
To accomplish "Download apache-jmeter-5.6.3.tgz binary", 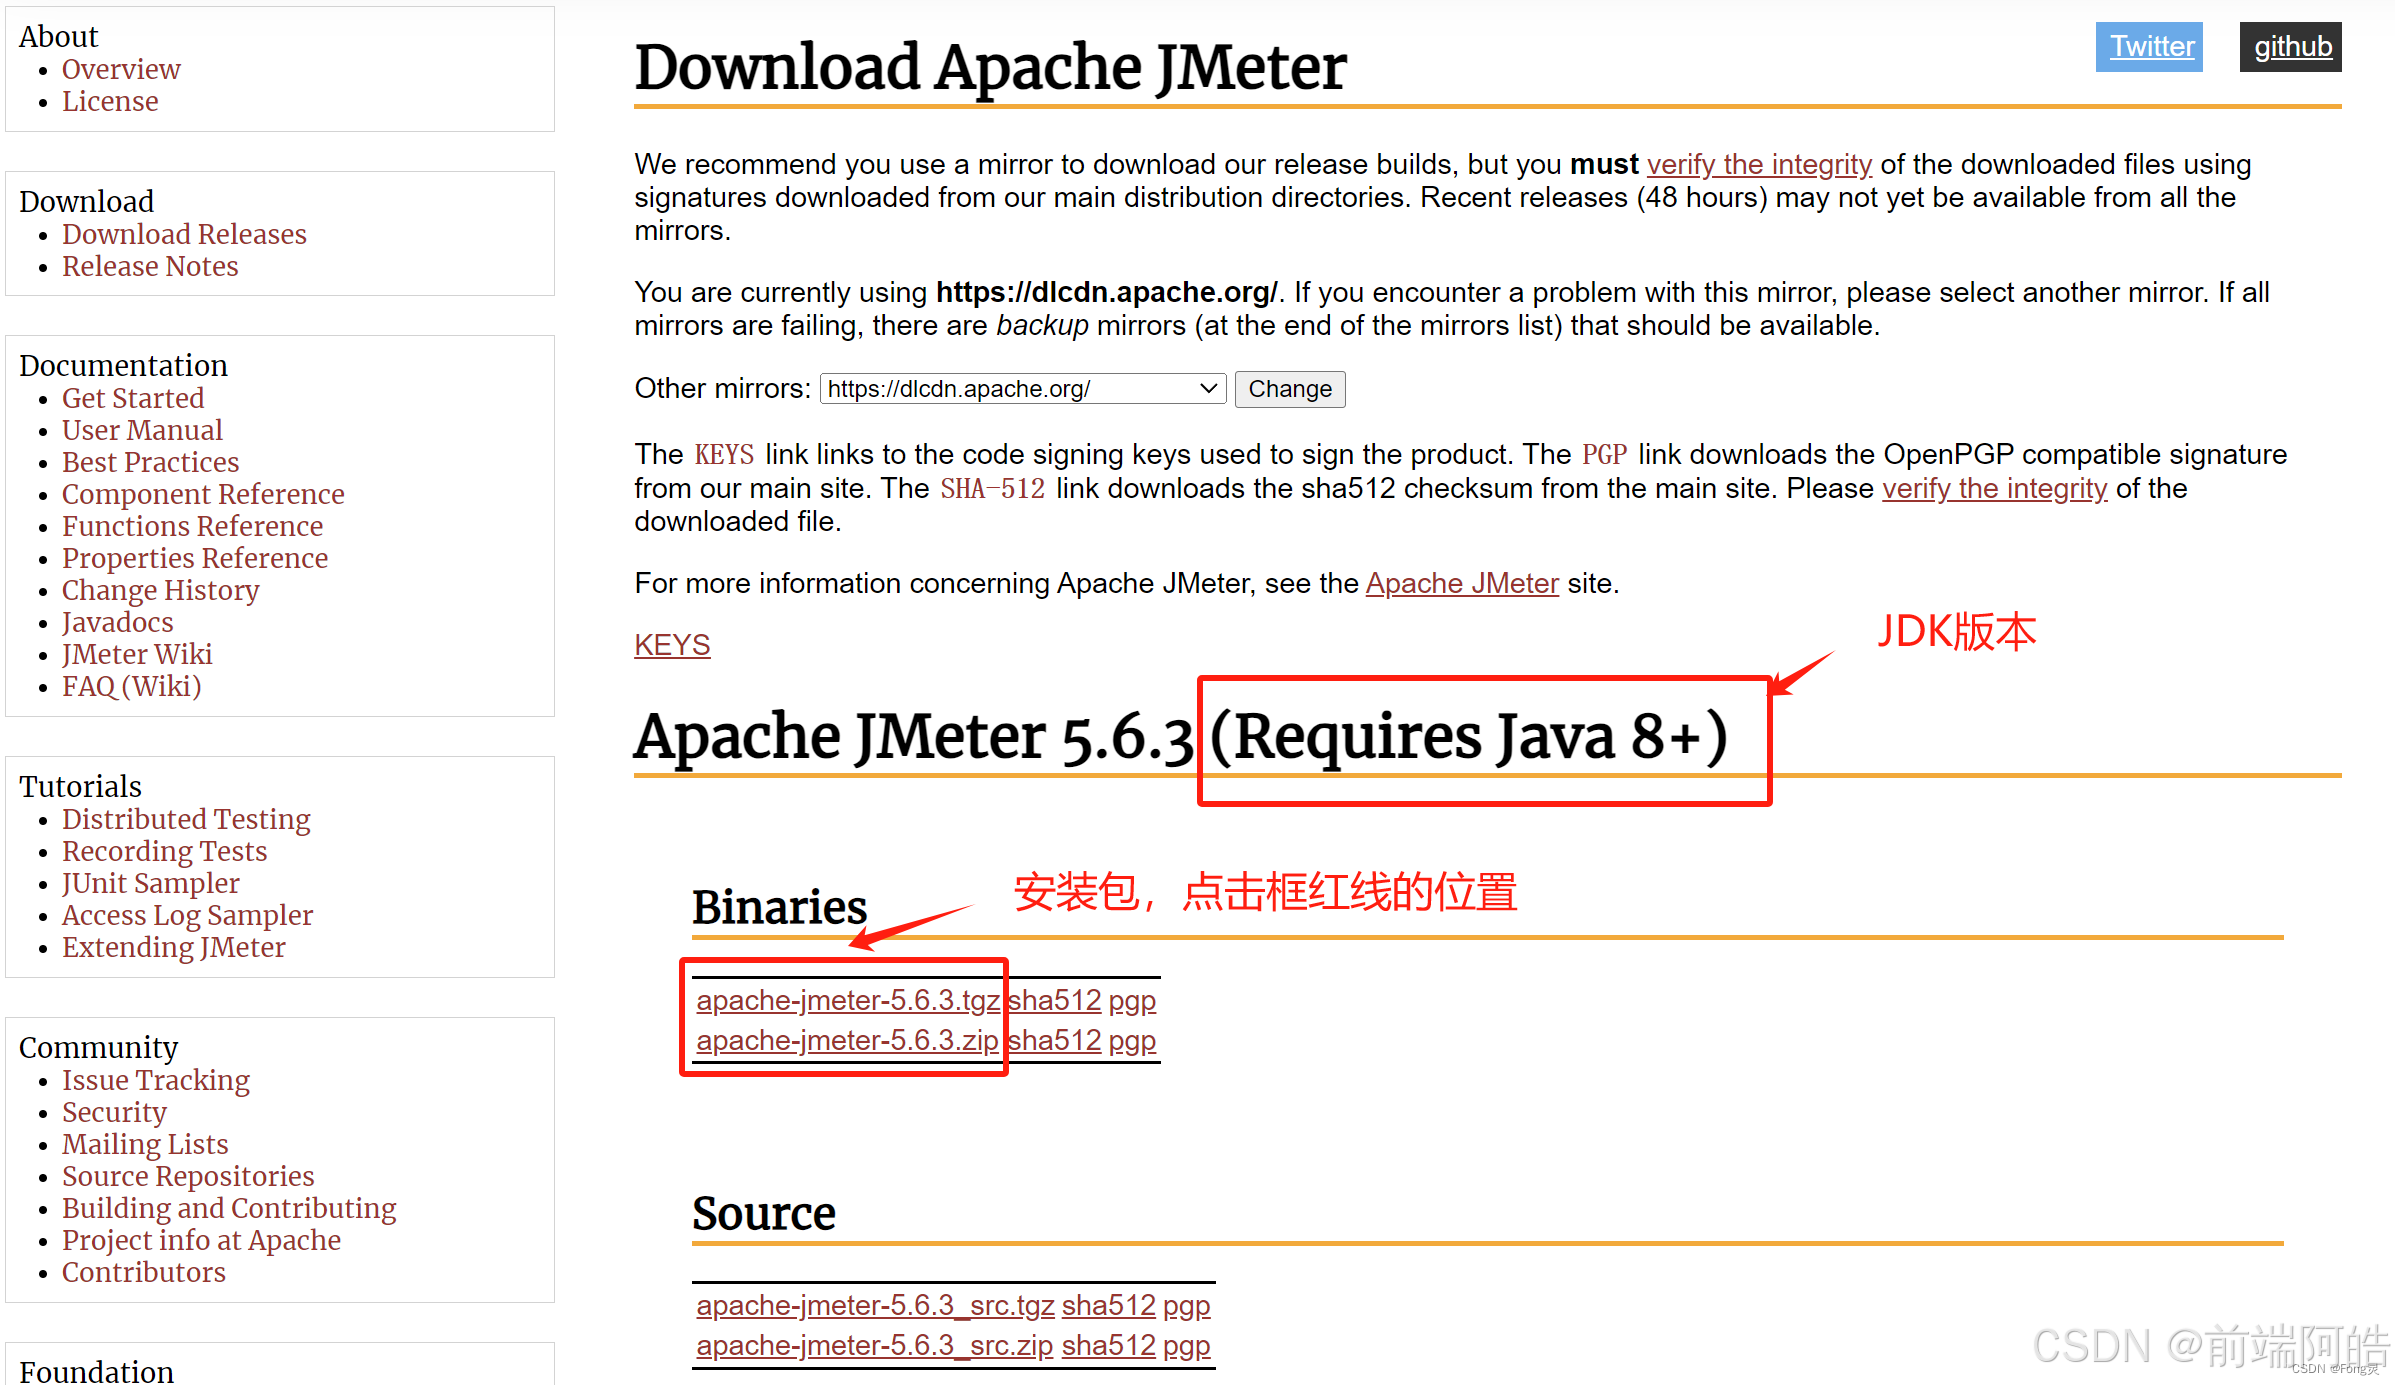I will click(x=847, y=1001).
